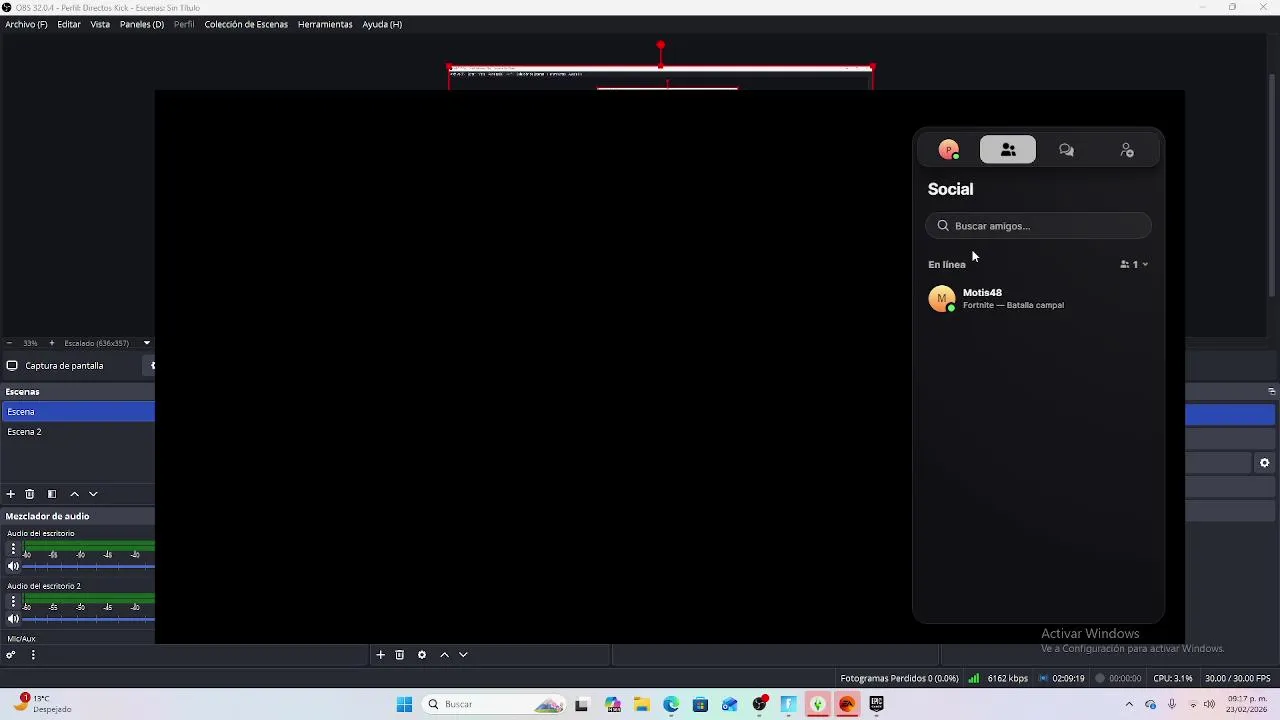Viewport: 1280px width, 720px height.
Task: Click the Captura de pantalla monitor icon
Action: click(x=12, y=366)
